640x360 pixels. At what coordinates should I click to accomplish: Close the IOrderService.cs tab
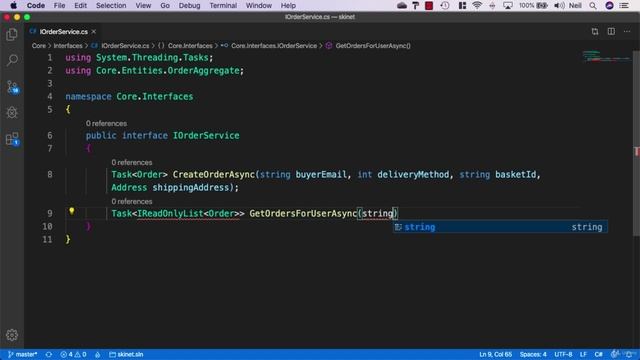click(94, 31)
